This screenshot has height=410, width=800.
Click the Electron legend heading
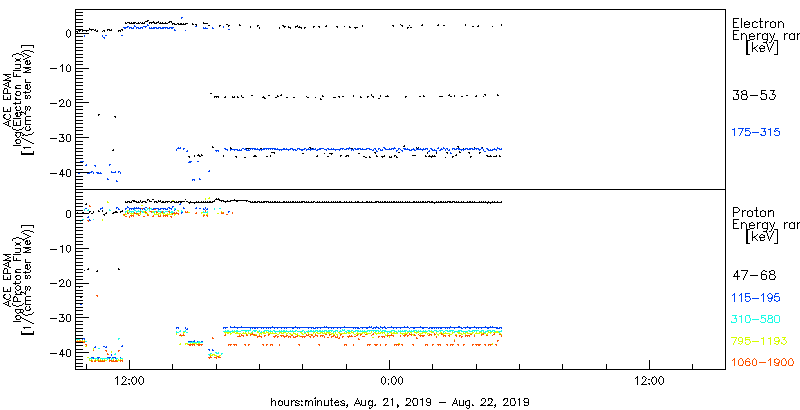(x=757, y=23)
